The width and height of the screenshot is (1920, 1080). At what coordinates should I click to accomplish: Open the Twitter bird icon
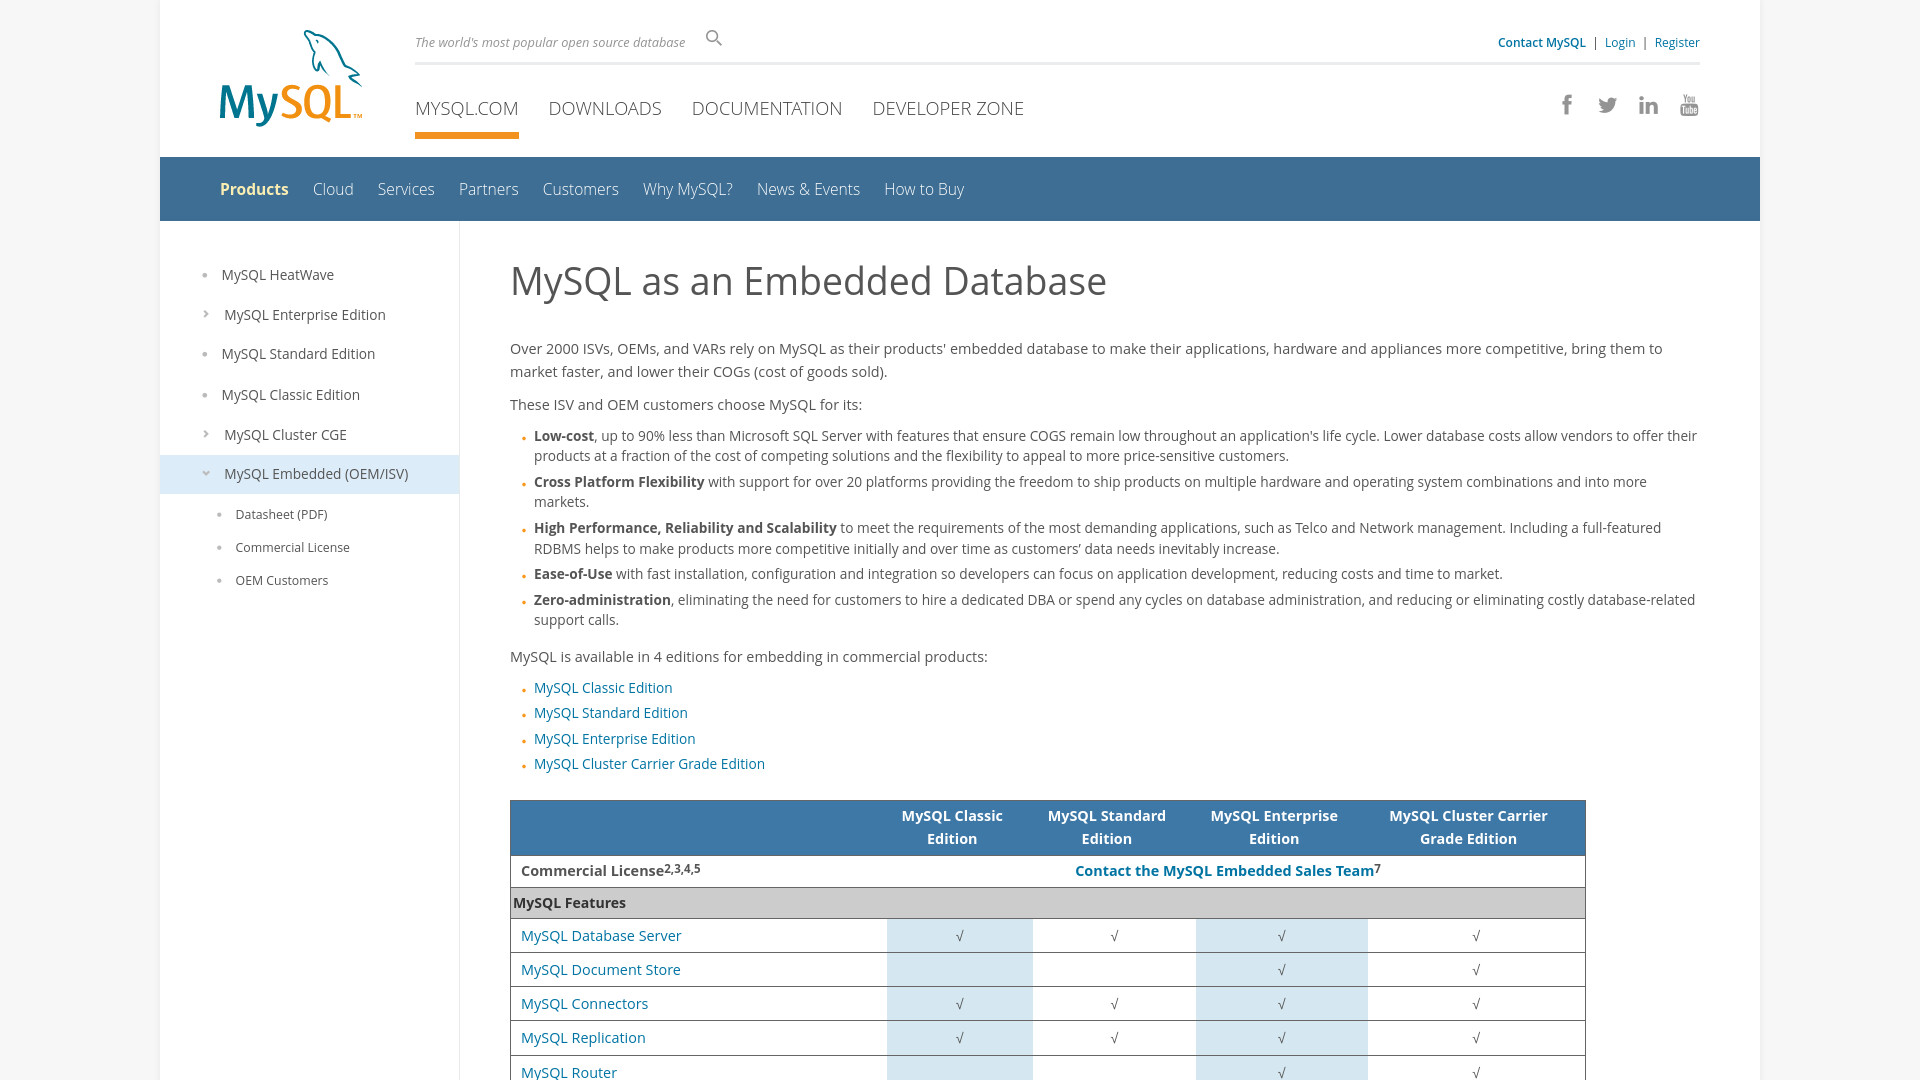(1607, 105)
